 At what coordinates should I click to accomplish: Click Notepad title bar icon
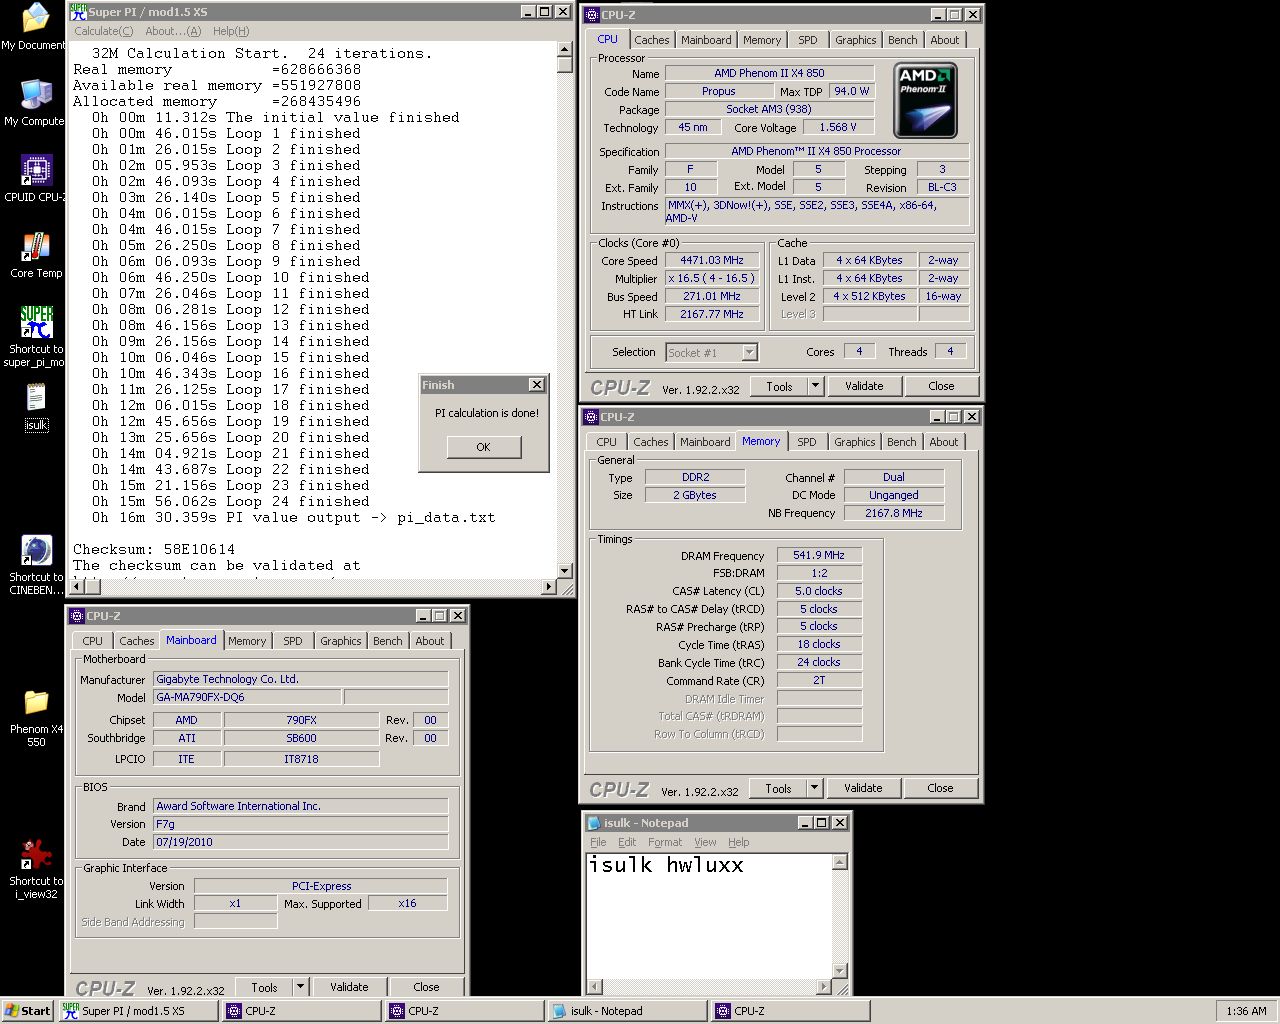coord(594,823)
